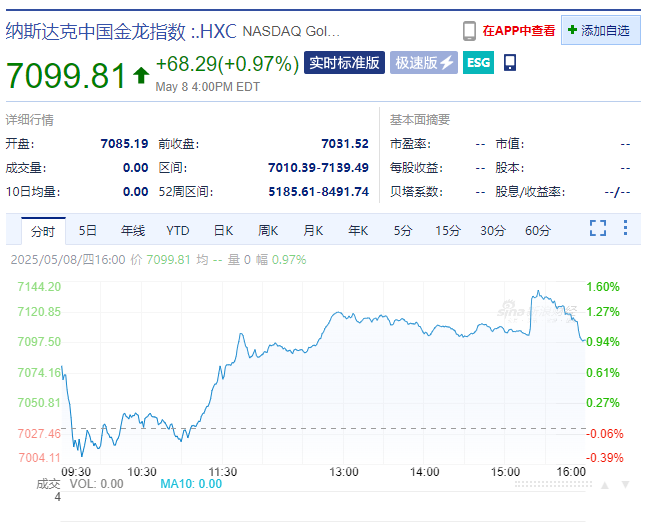Click the 13:00 time axis label

(x=344, y=472)
